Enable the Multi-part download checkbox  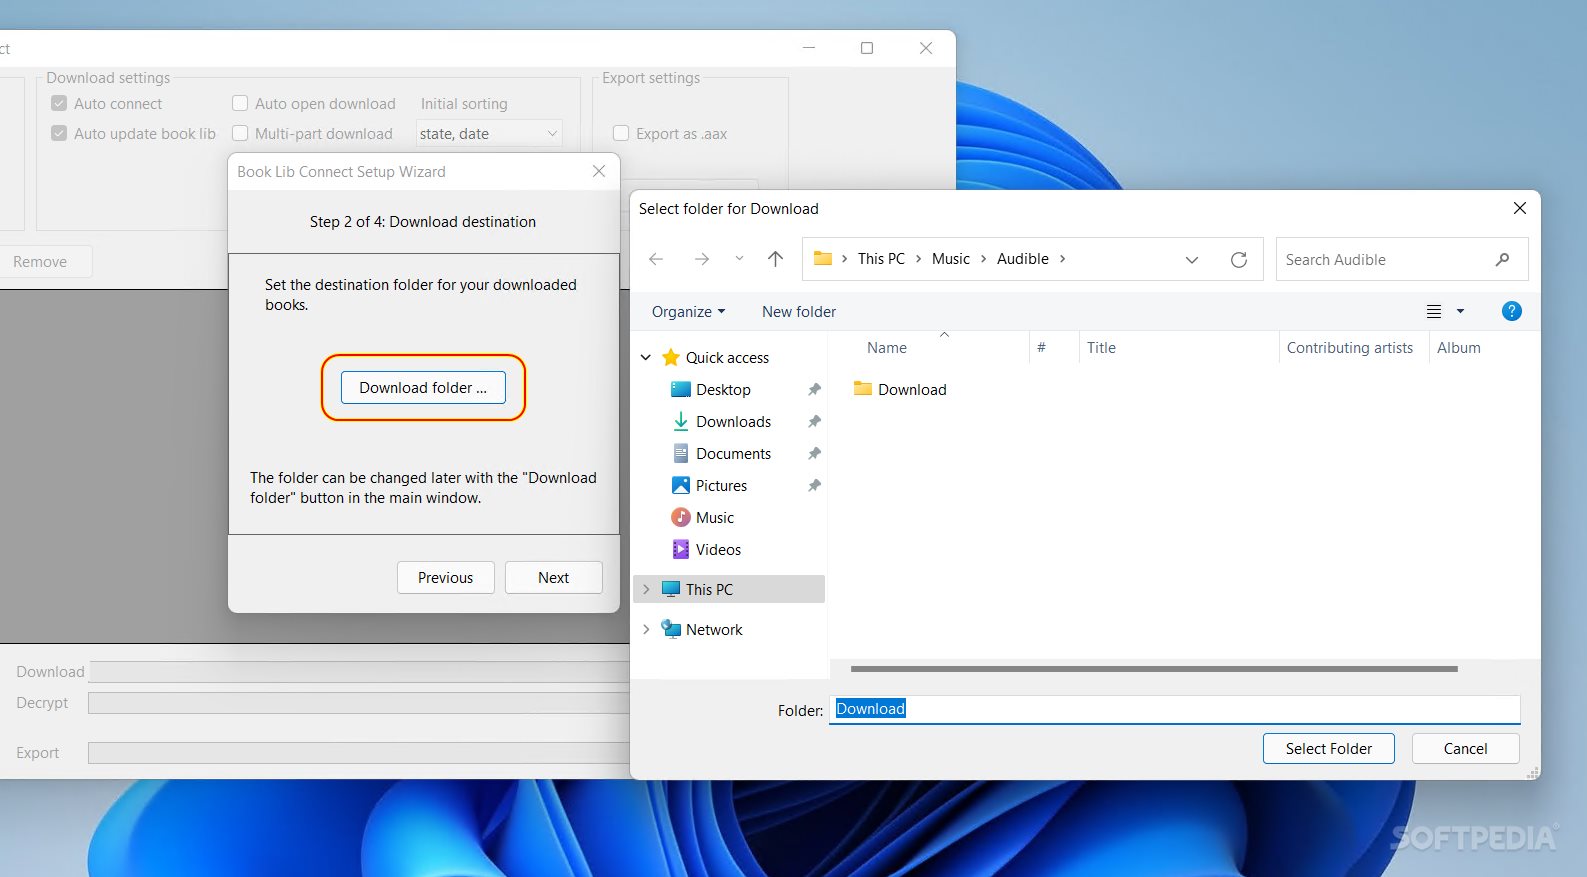tap(240, 133)
